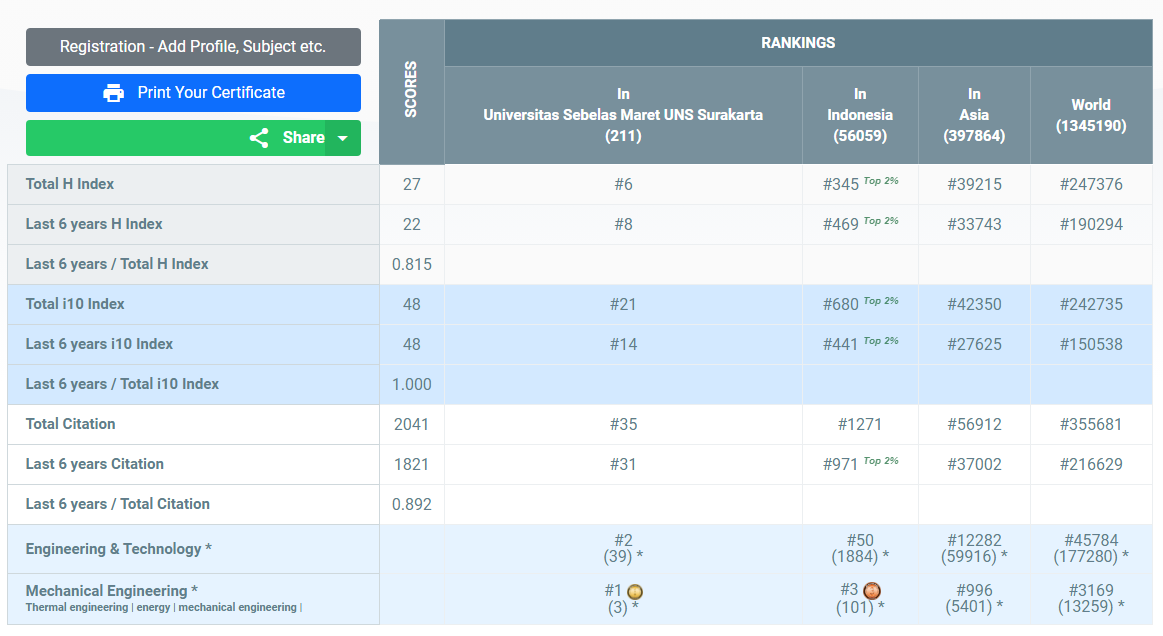This screenshot has width=1163, height=636.
Task: Click the bronze medal badge icon
Action: click(x=872, y=591)
